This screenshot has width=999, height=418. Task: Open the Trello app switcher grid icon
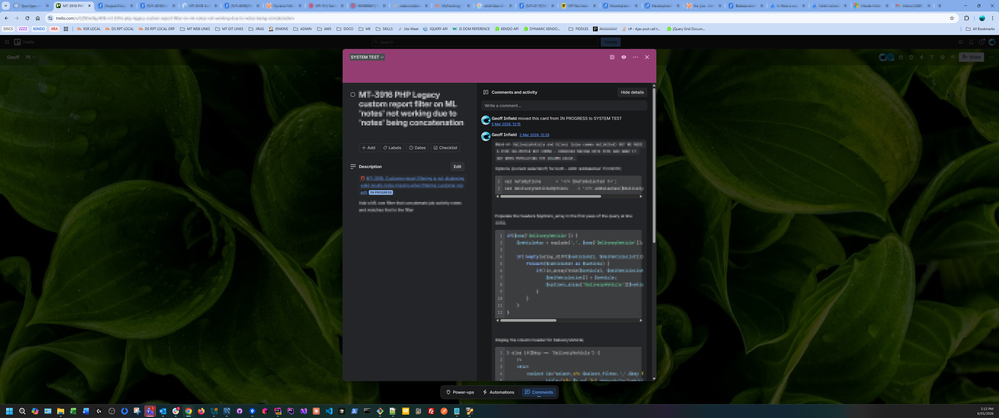[x=7, y=42]
